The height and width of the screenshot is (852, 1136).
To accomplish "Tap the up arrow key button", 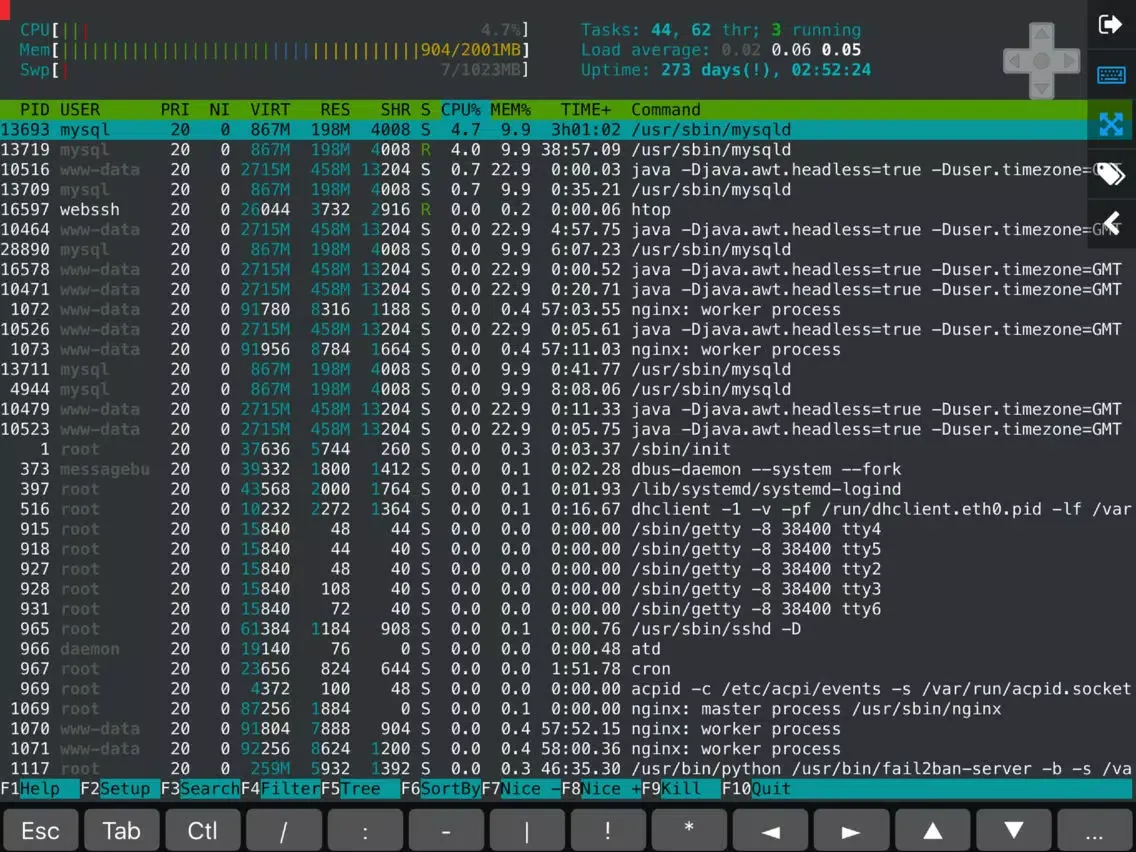I will pos(932,830).
